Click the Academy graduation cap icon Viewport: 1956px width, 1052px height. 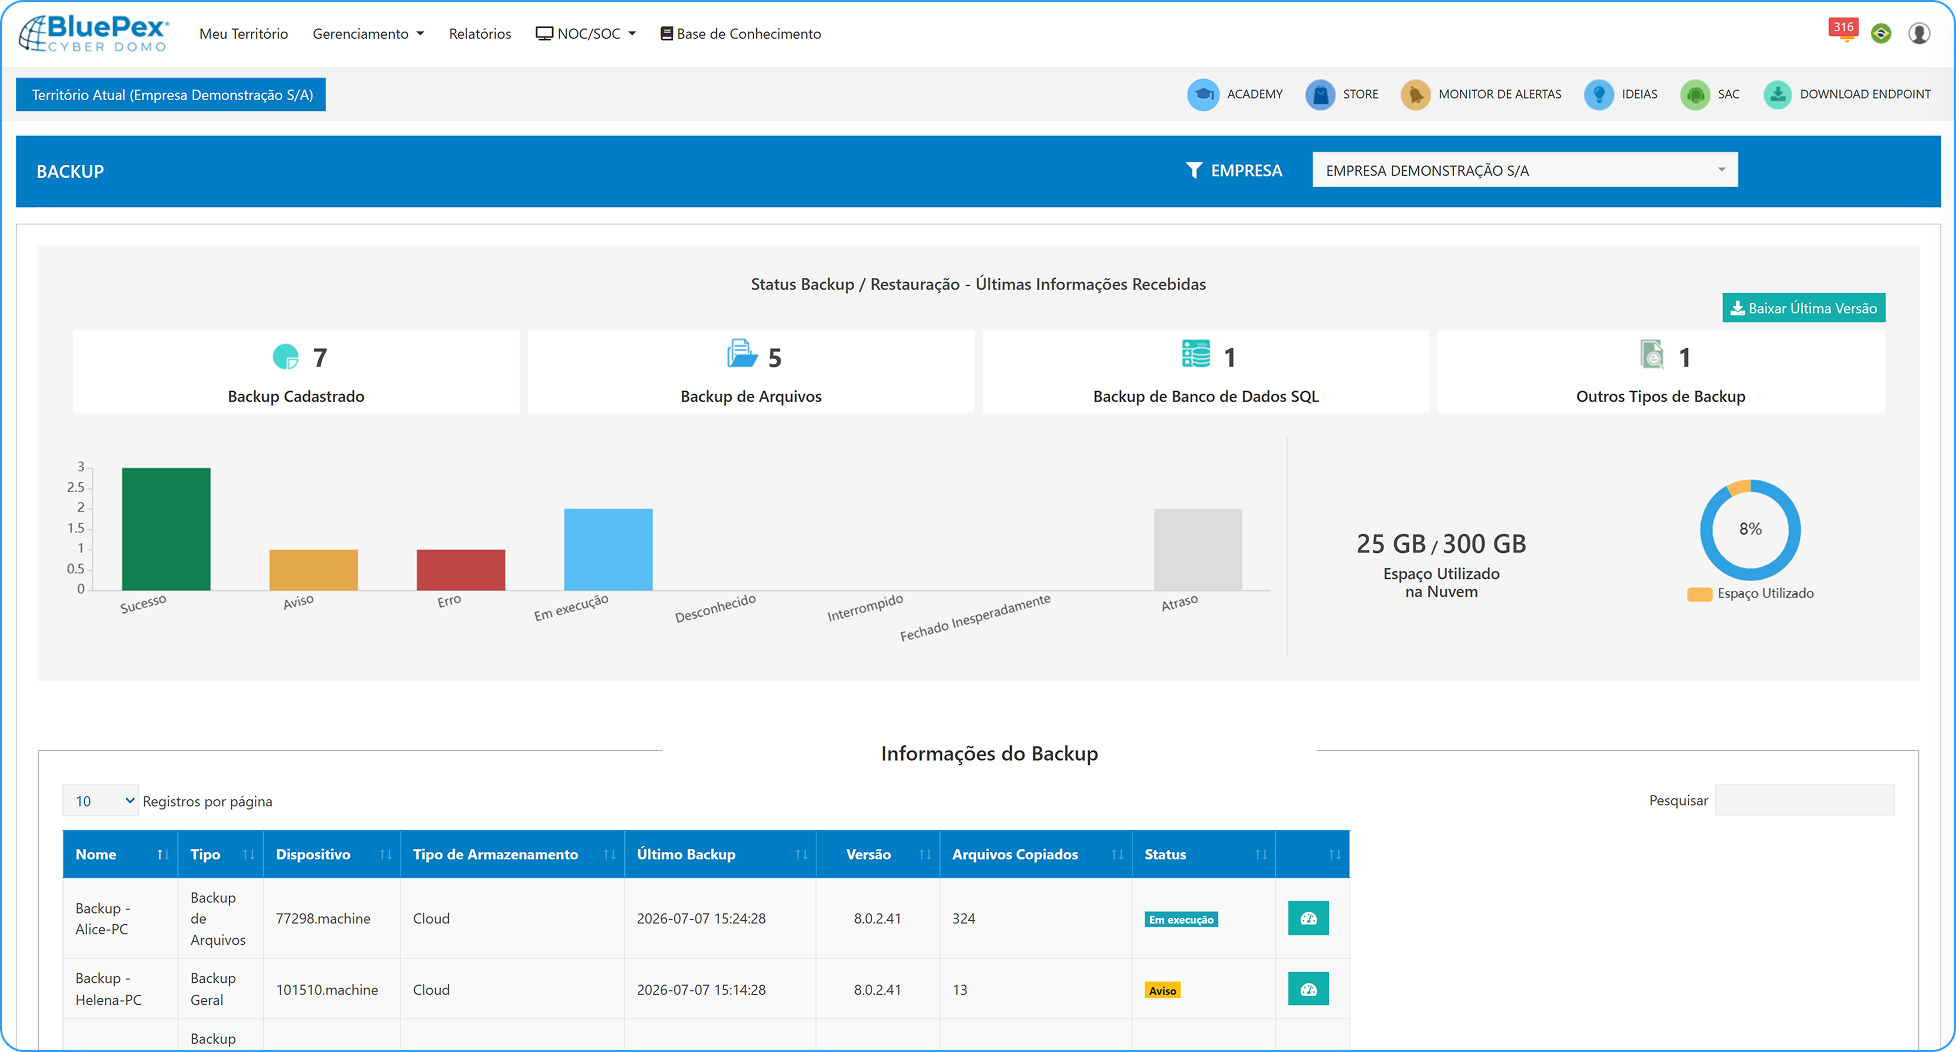coord(1203,95)
